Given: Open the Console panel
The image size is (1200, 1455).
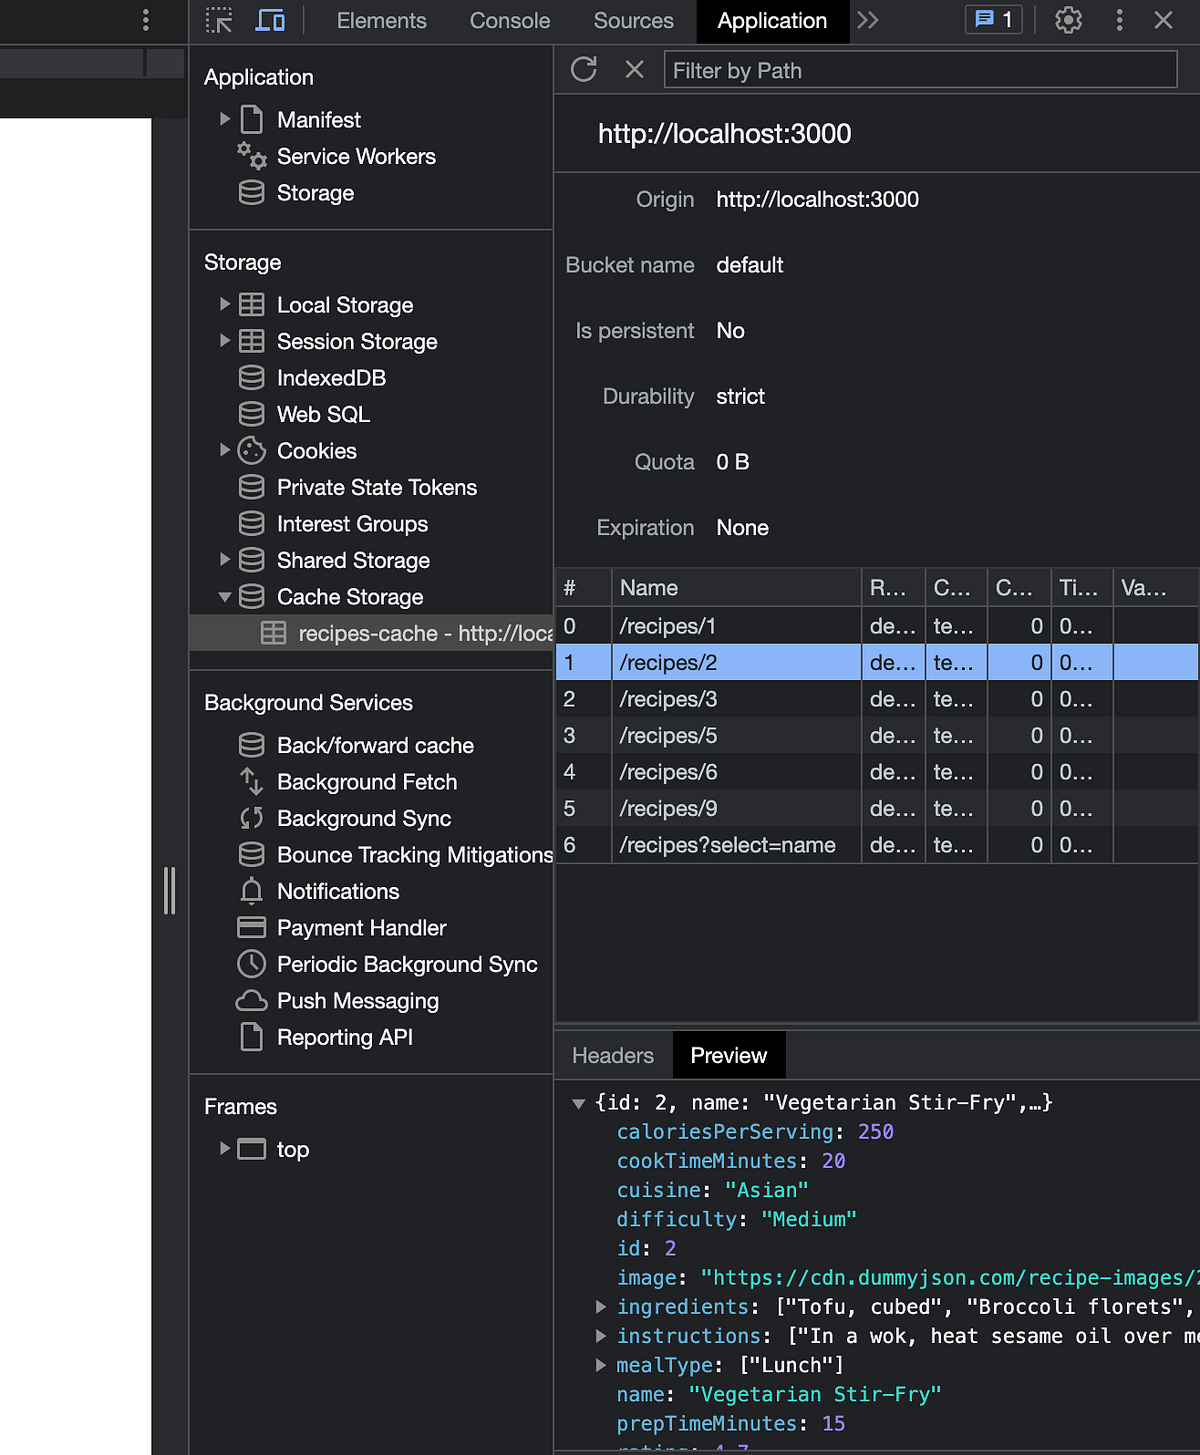Looking at the screenshot, I should coord(509,20).
